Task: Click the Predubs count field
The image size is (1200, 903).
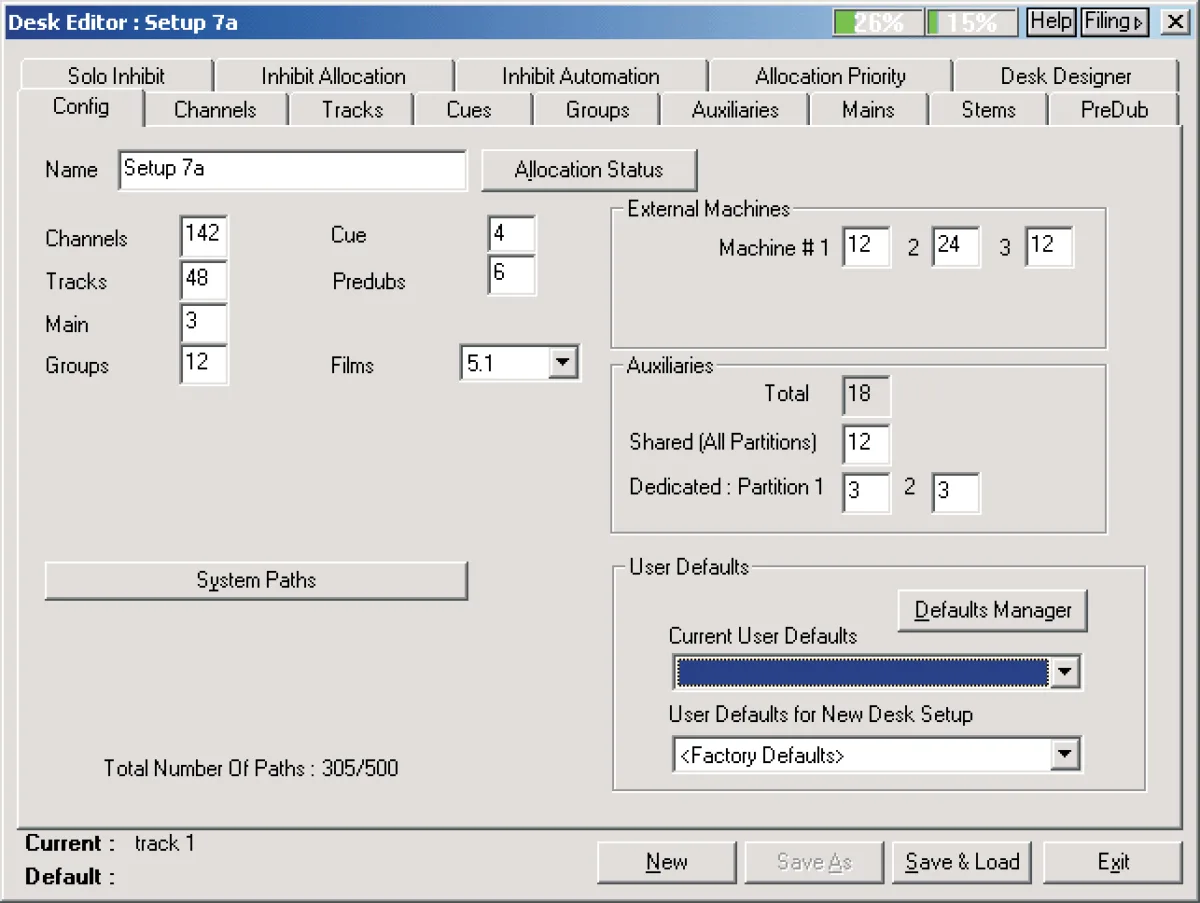Action: click(x=512, y=275)
